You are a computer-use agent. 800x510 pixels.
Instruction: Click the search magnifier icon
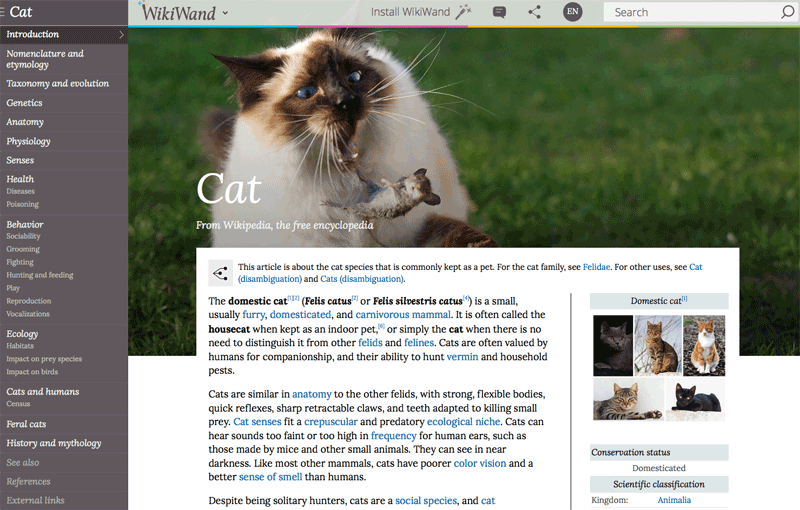(787, 13)
